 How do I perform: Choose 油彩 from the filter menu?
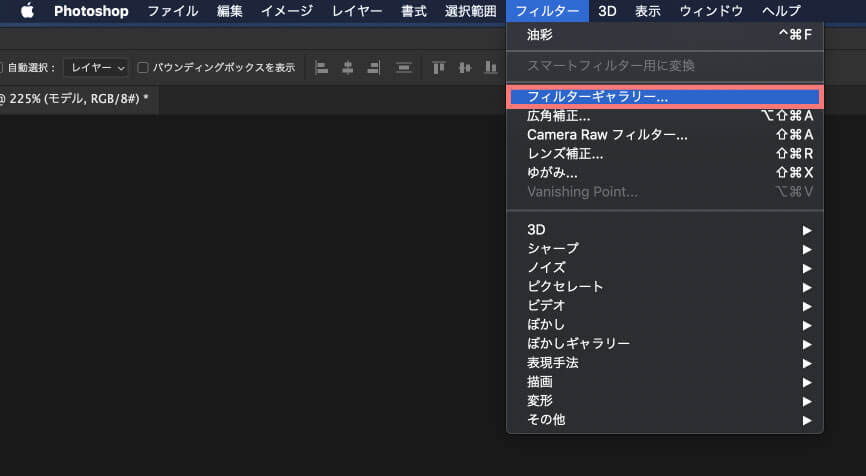coord(665,35)
